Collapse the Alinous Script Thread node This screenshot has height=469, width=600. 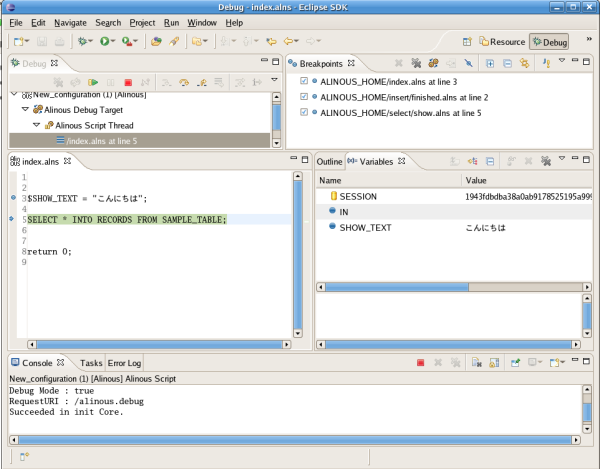(36, 125)
